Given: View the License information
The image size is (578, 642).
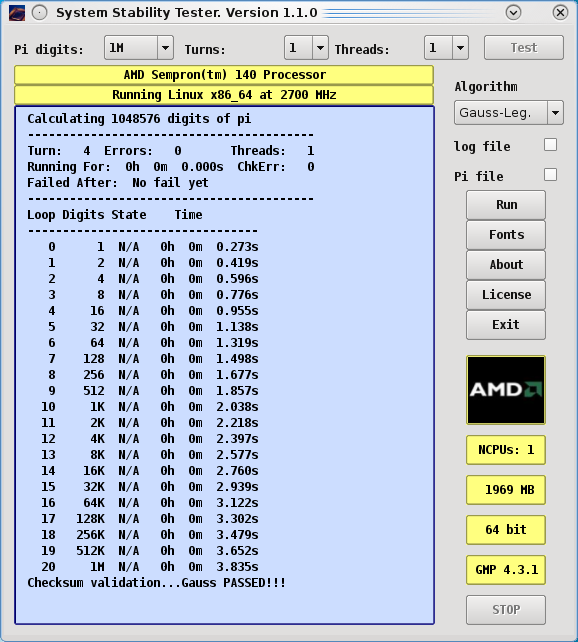Looking at the screenshot, I should click(x=506, y=295).
